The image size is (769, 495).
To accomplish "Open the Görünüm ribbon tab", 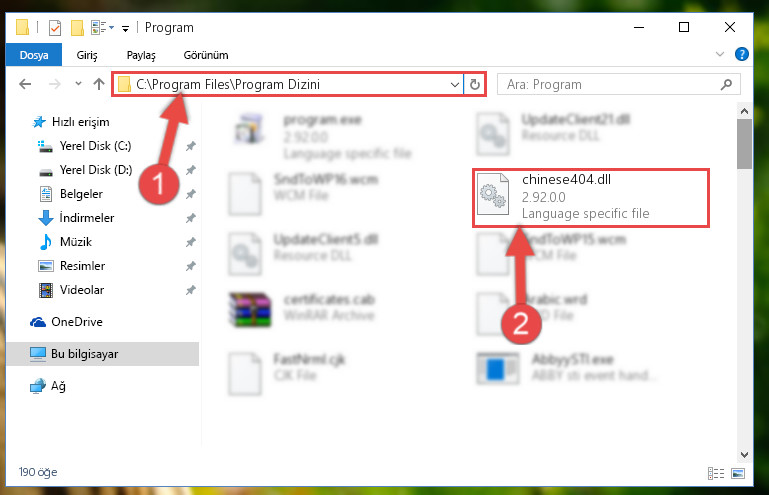I will click(206, 55).
